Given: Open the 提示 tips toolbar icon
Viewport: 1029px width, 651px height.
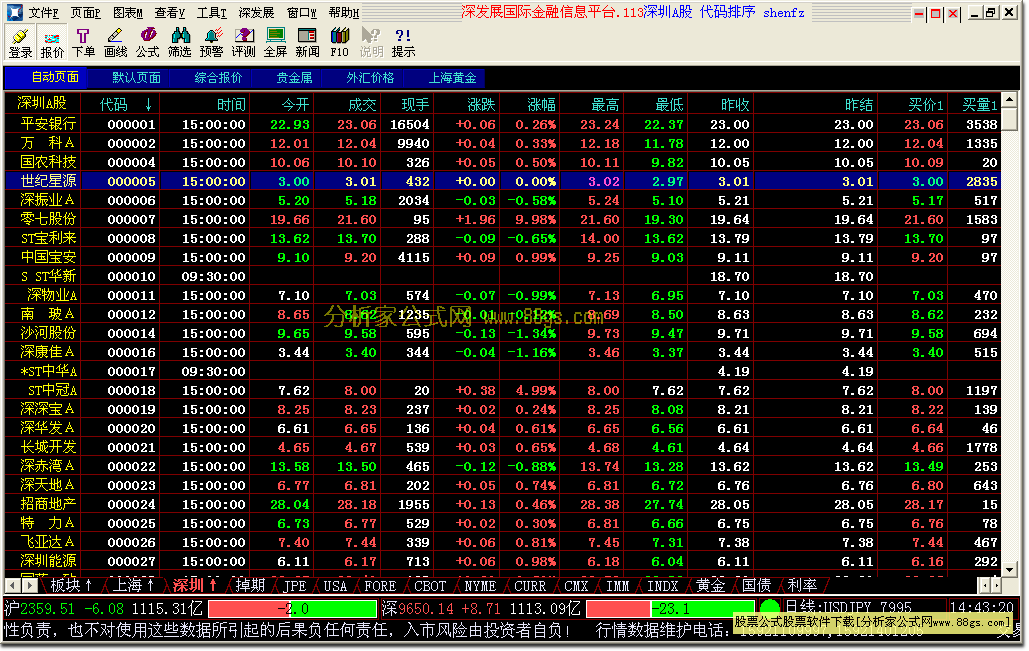Looking at the screenshot, I should point(404,43).
